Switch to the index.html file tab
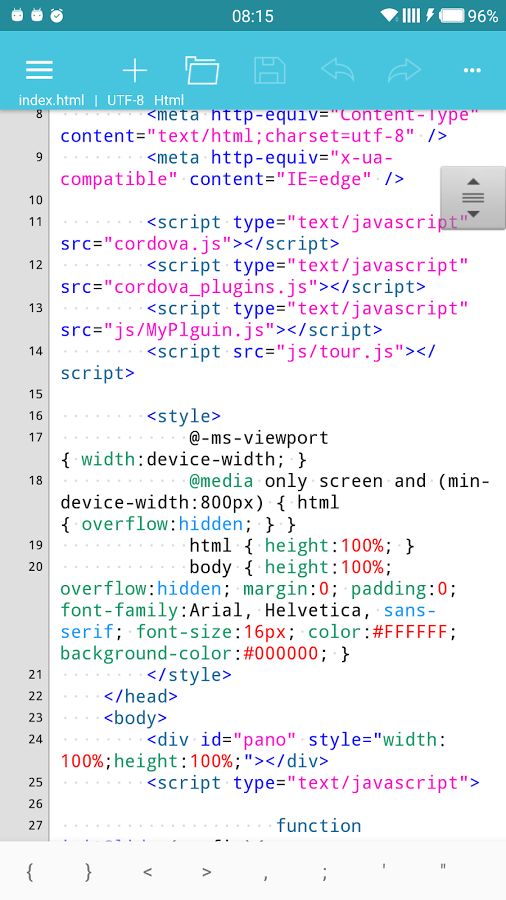506x900 pixels. point(52,100)
